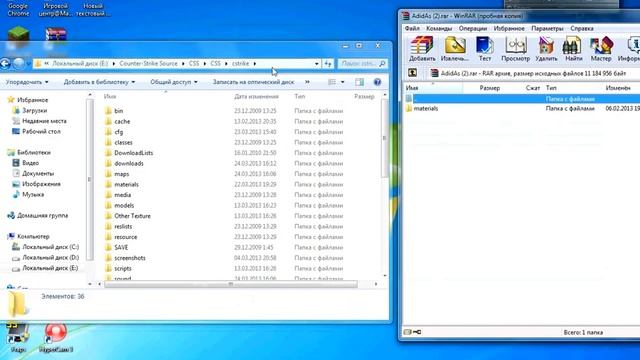Go up one level in WinRAR archive

coord(413,73)
